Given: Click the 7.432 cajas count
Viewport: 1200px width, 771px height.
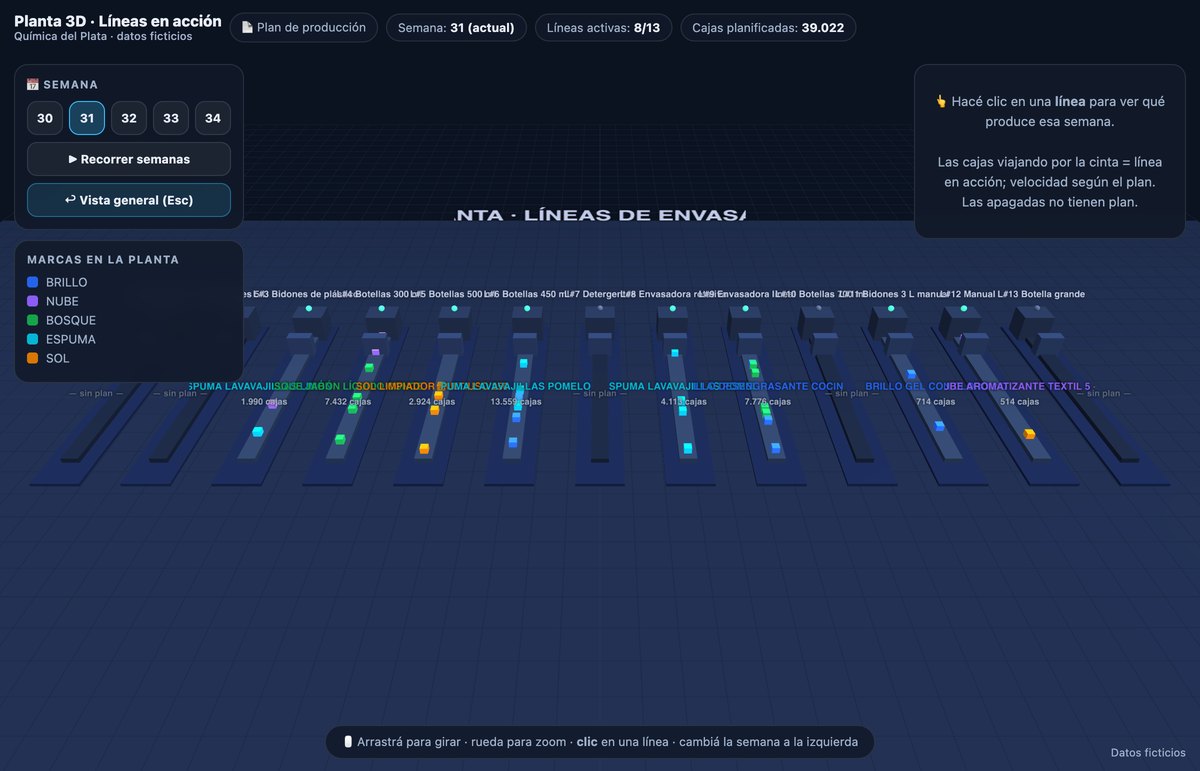Looking at the screenshot, I should pyautogui.click(x=348, y=402).
